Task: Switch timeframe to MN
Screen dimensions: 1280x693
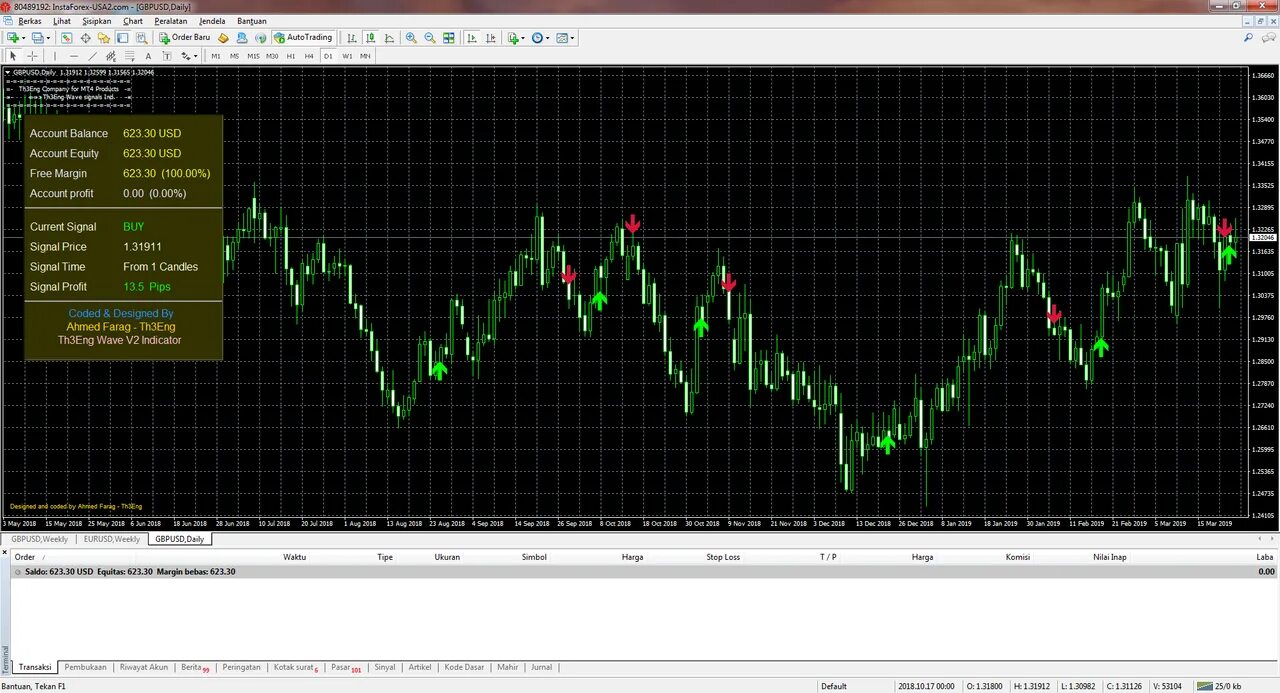Action: (365, 56)
